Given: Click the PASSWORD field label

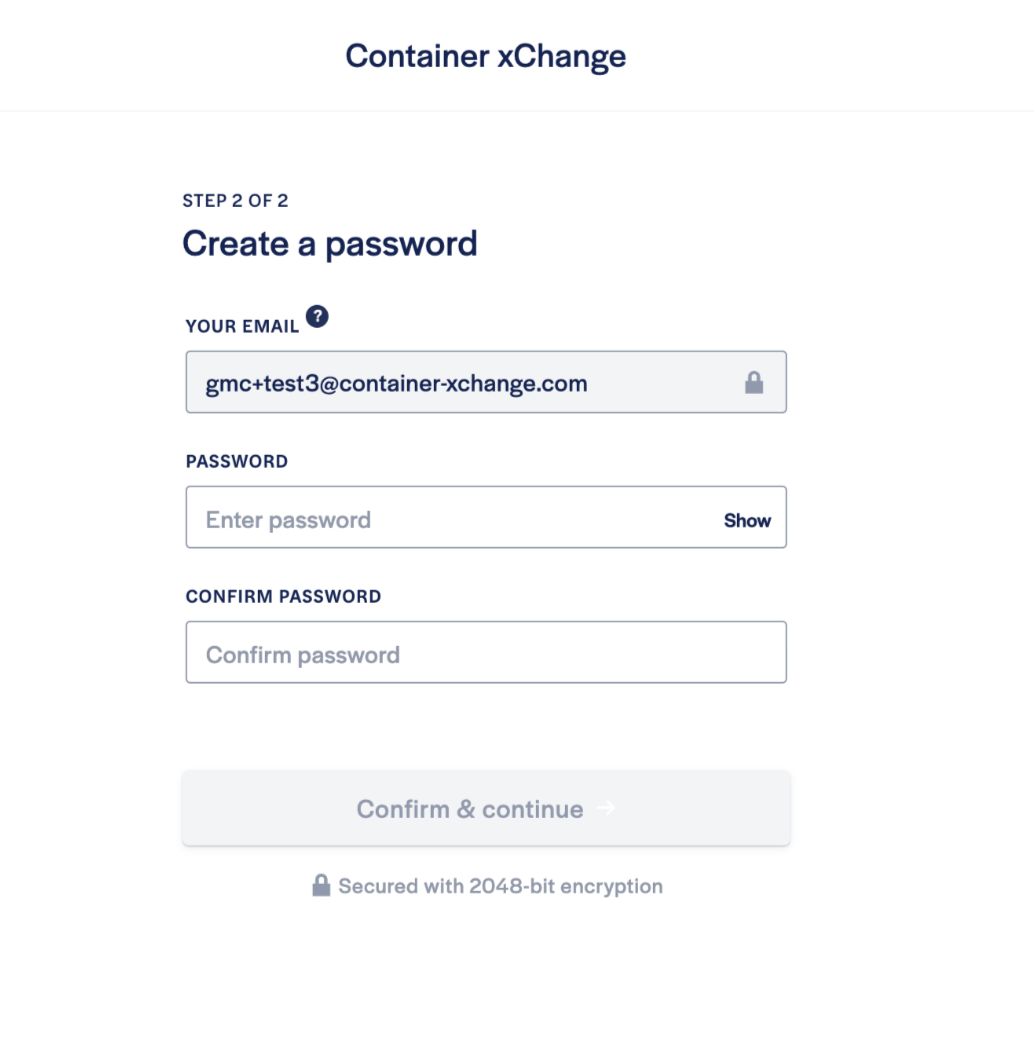Looking at the screenshot, I should (237, 462).
